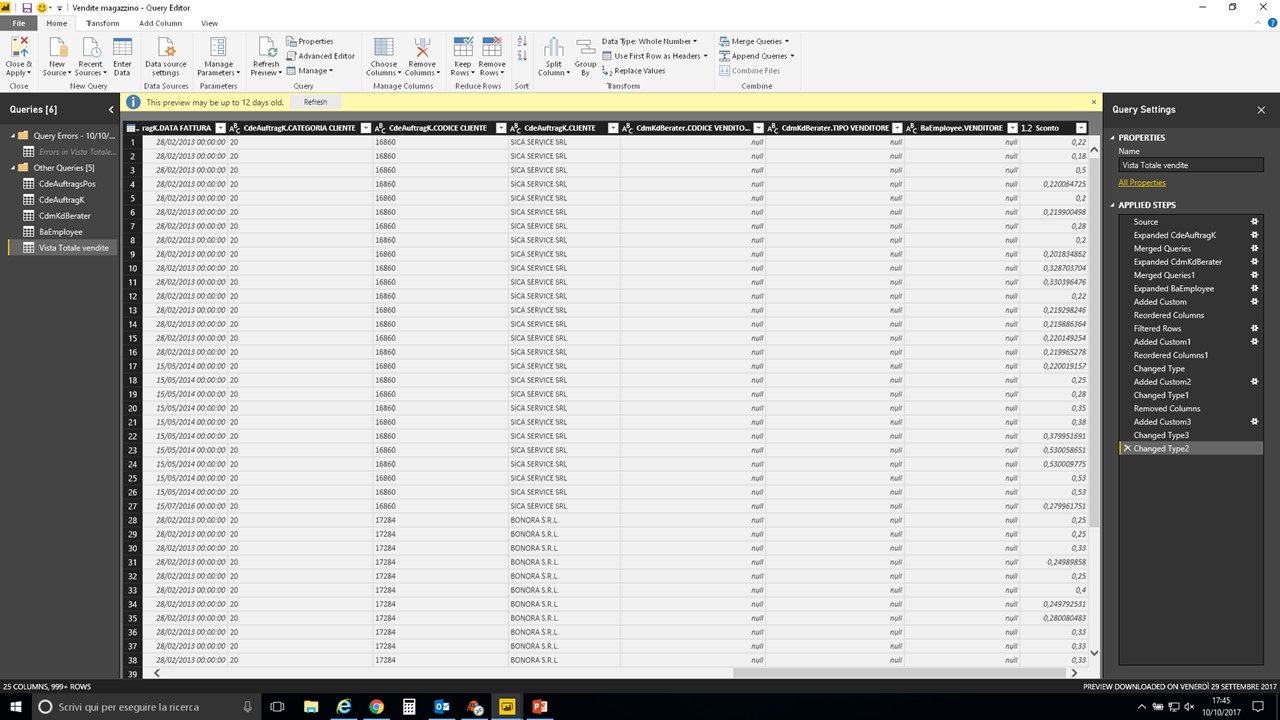
Task: Open filter dropdown for Sconto column
Action: (x=1080, y=128)
